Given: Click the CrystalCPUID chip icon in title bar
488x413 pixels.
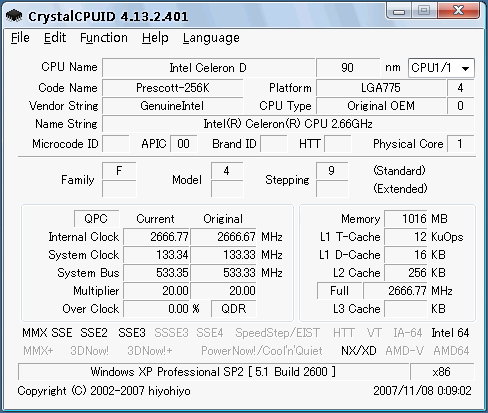Looking at the screenshot, I should [14, 16].
